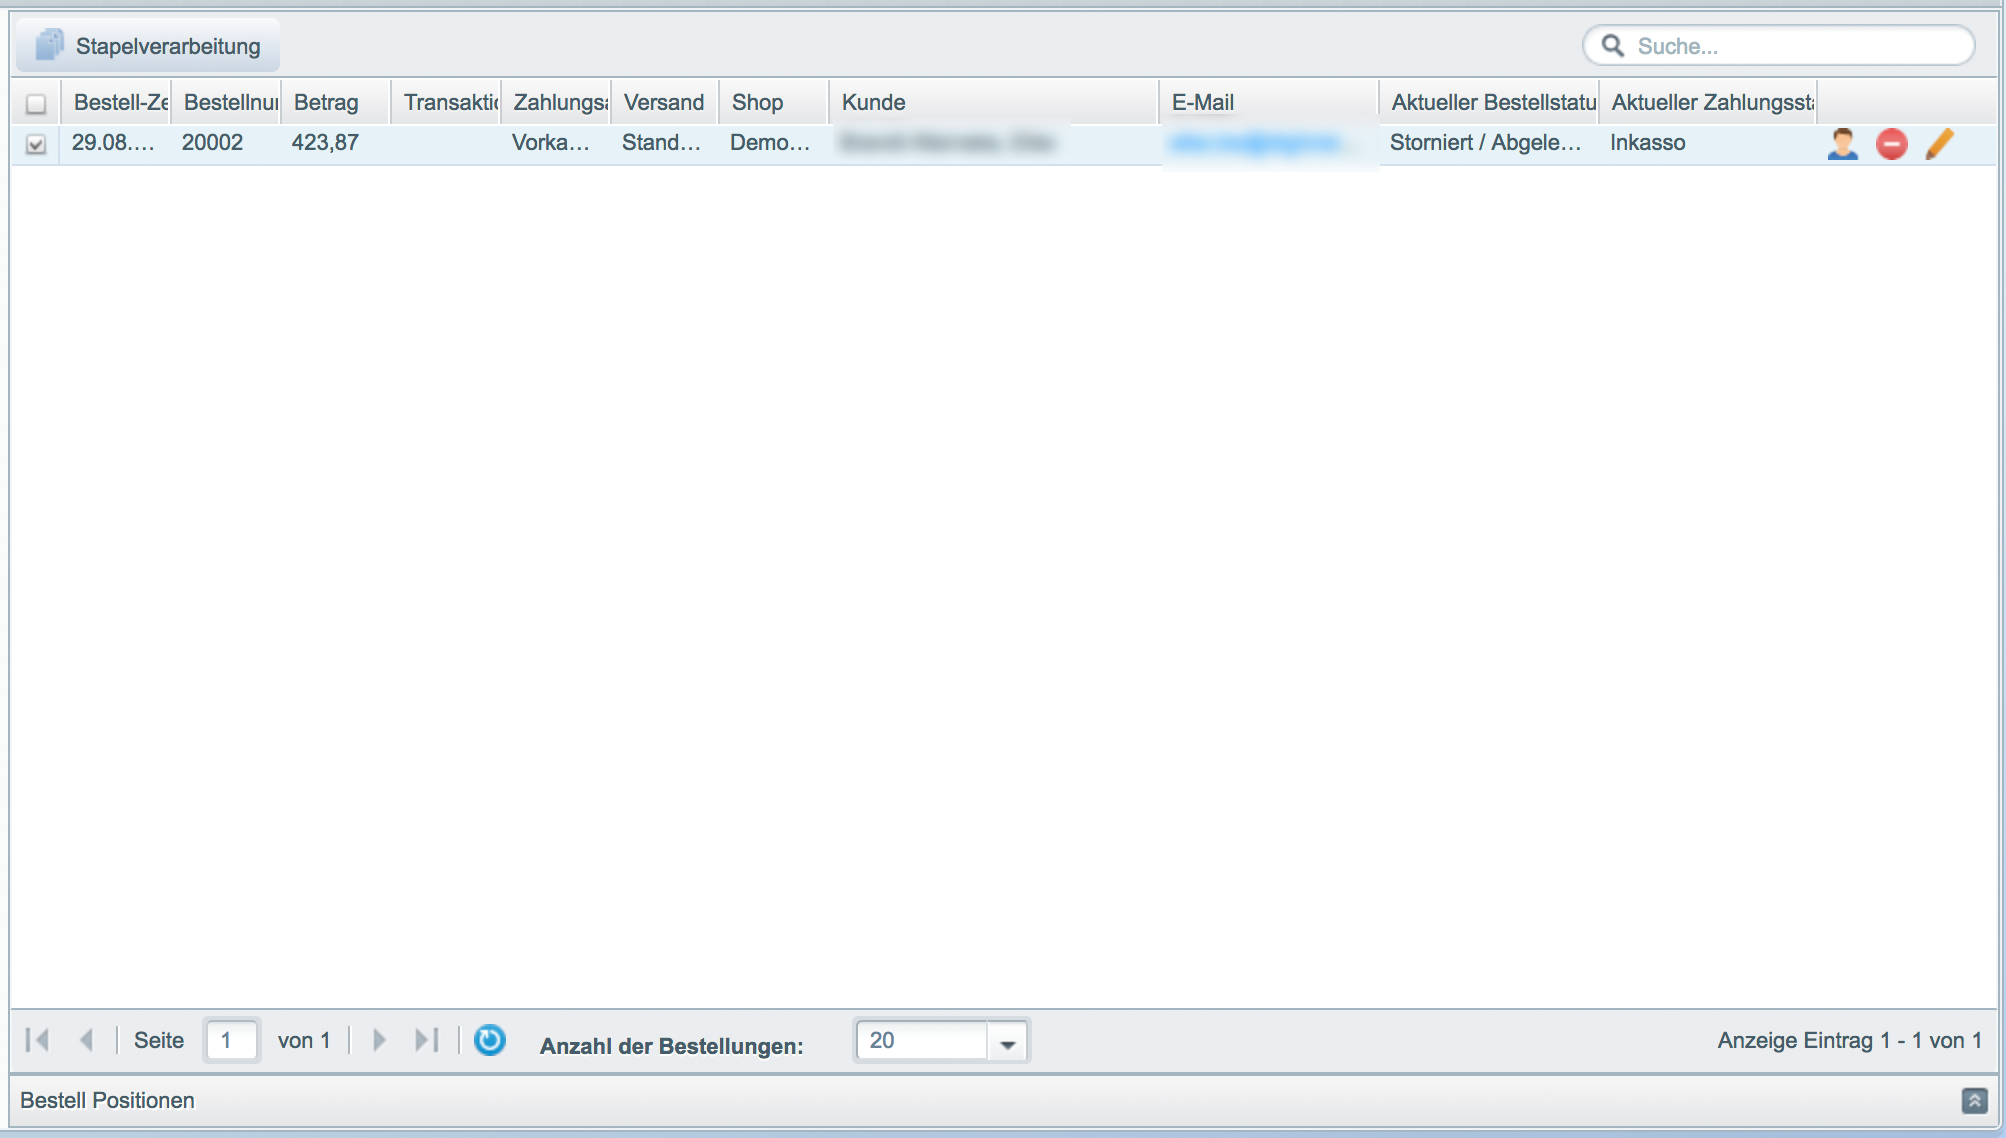Focus the Suche search field

[x=1778, y=46]
